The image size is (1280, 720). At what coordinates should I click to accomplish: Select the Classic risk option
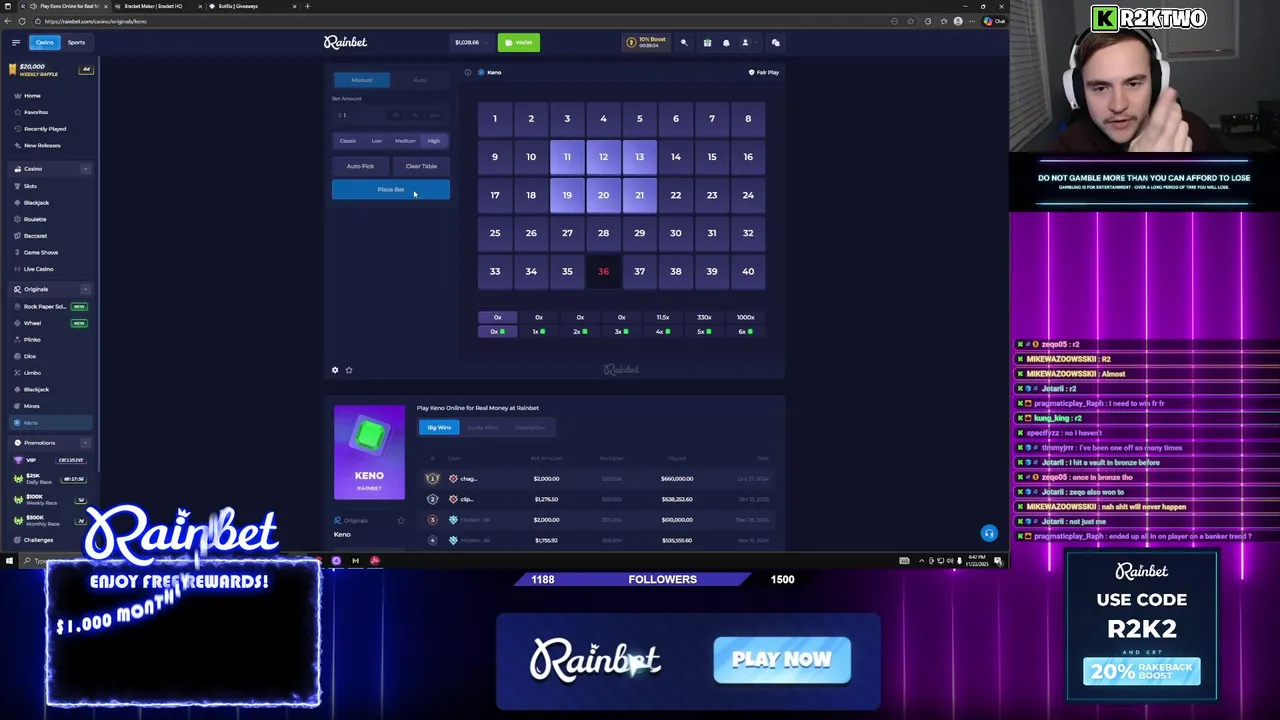pos(348,141)
